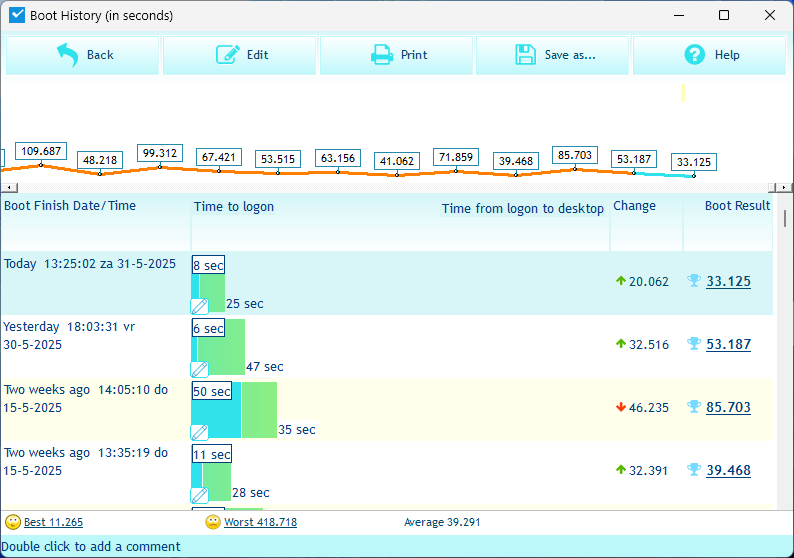794x558 pixels.
Task: Click the 109.687 data point on the chart
Action: [41, 152]
